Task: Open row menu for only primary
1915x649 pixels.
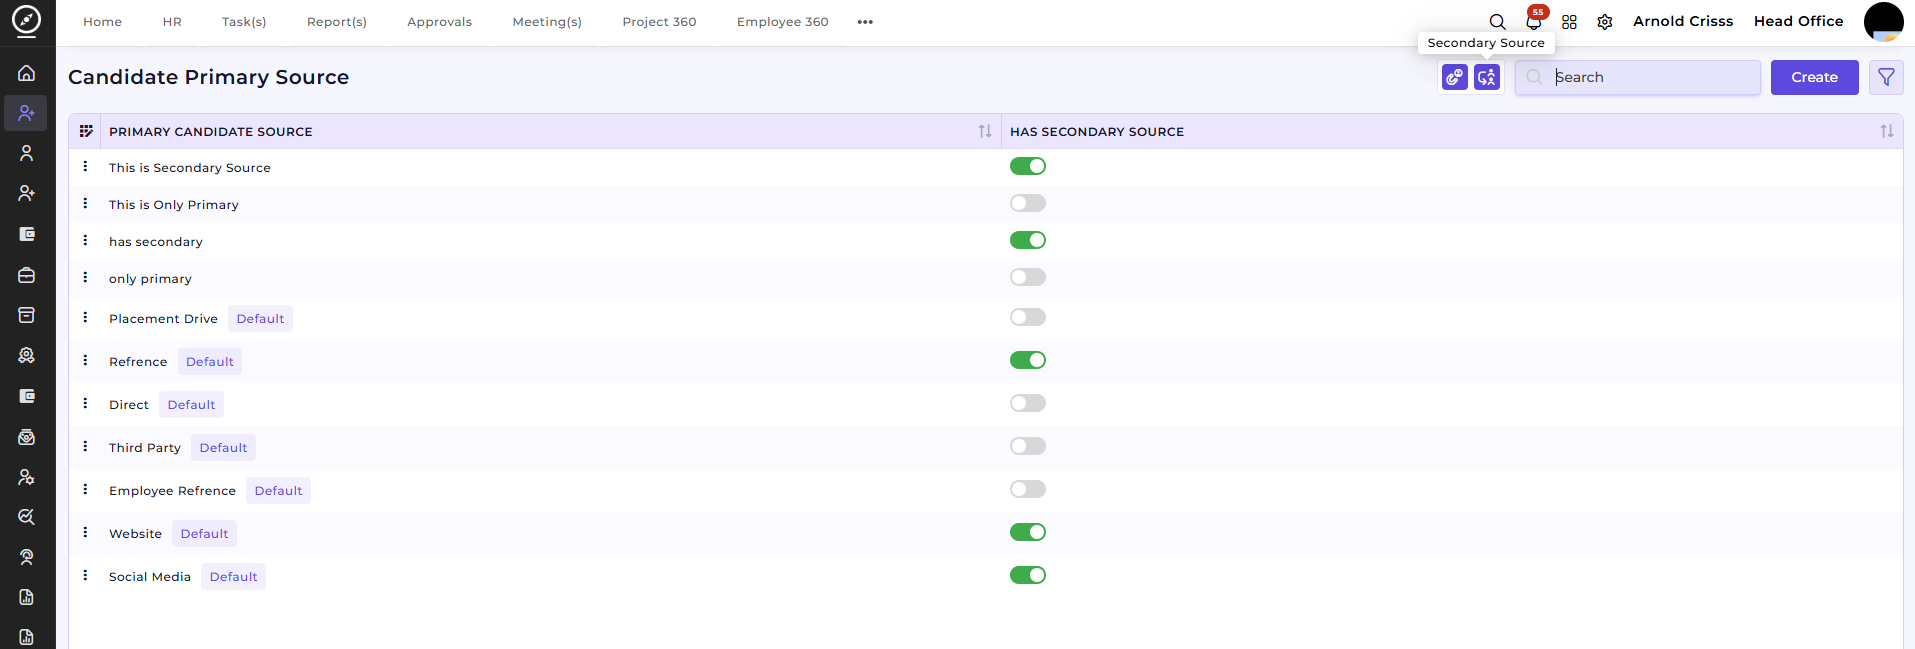Action: (85, 277)
